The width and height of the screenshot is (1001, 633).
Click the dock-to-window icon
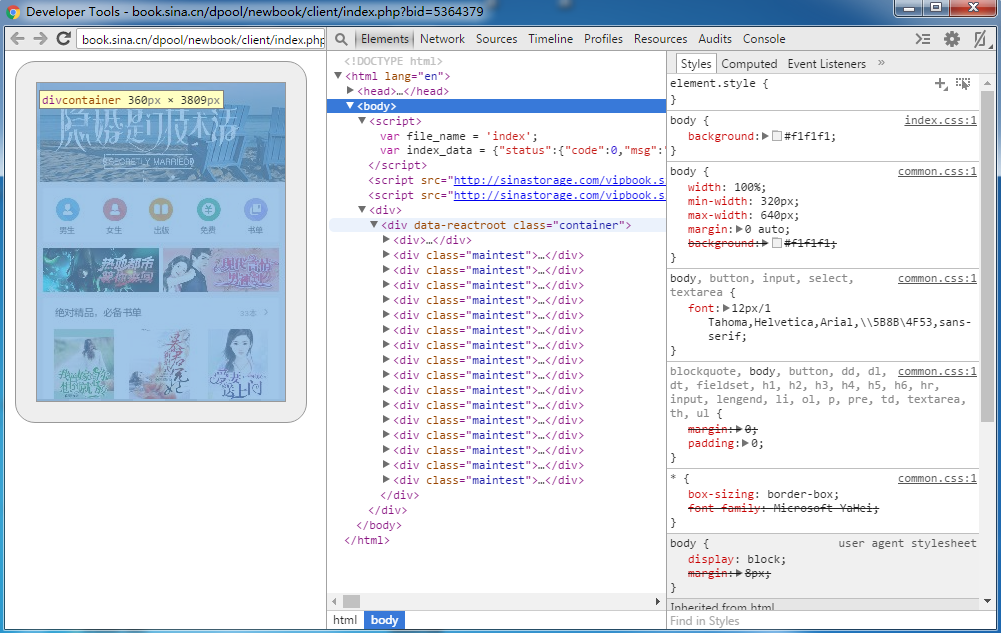pos(980,39)
